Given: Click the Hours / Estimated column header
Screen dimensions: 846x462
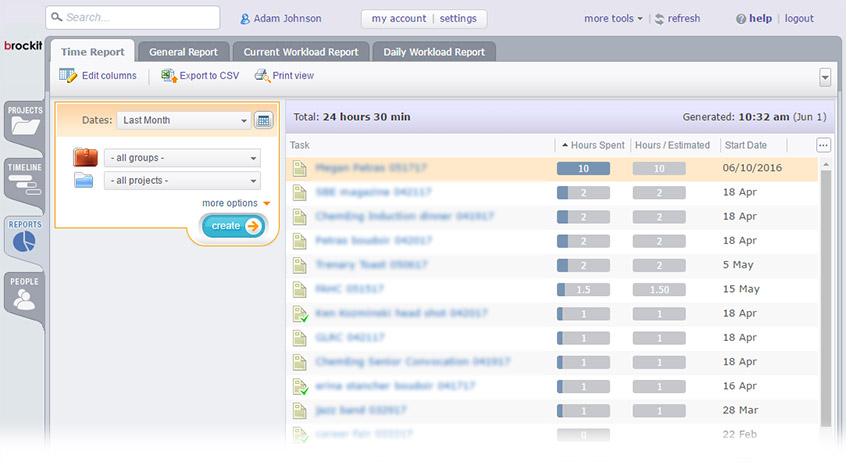Looking at the screenshot, I should click(672, 145).
